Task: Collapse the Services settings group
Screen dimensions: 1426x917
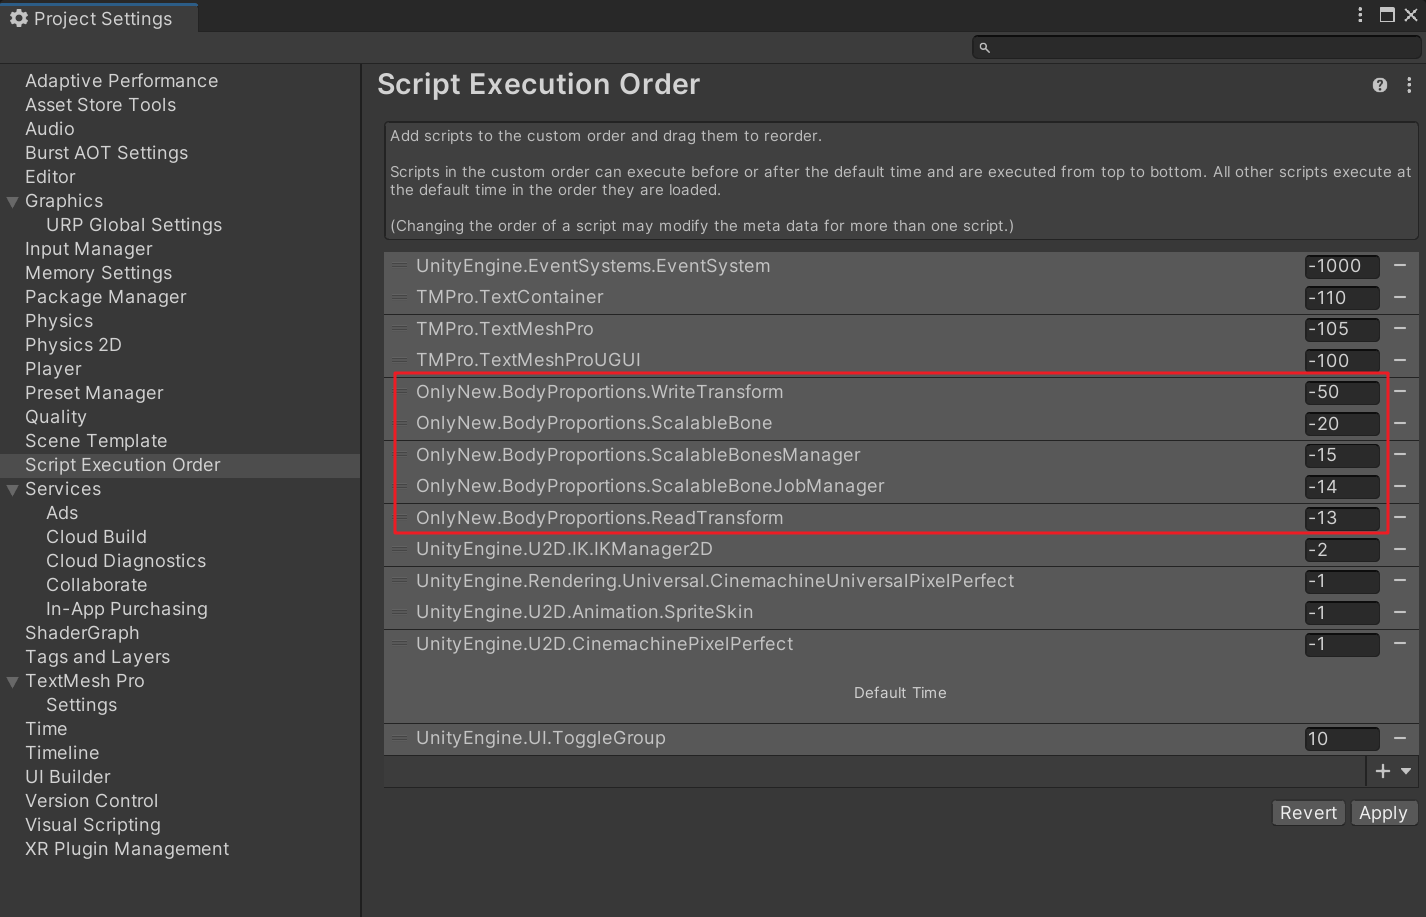Action: pos(13,489)
